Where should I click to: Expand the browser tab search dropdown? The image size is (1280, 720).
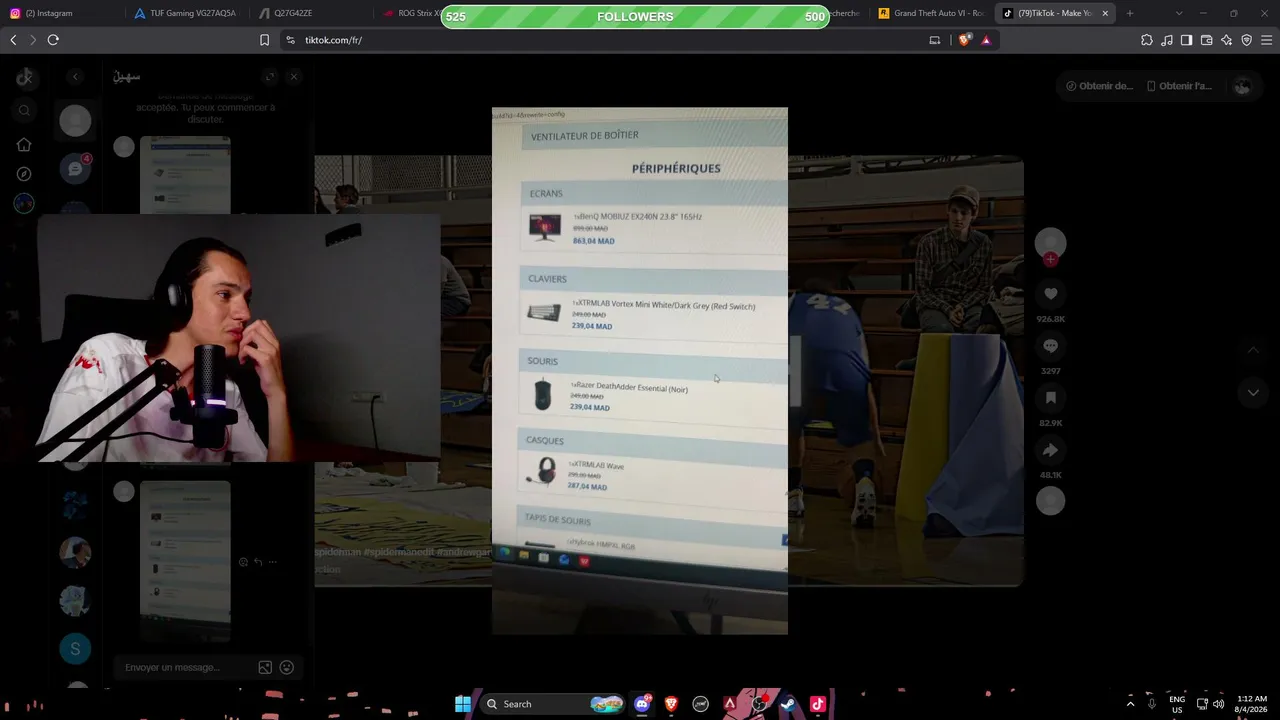[x=1179, y=14]
